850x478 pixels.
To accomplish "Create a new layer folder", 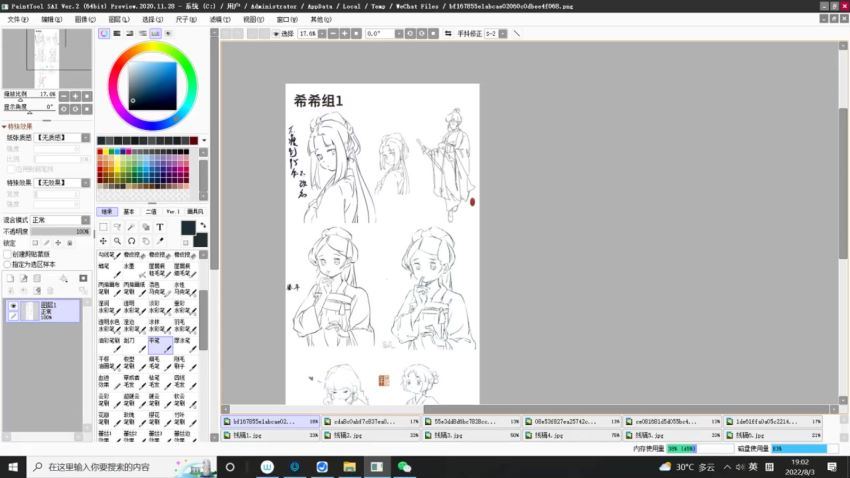I will (37, 279).
